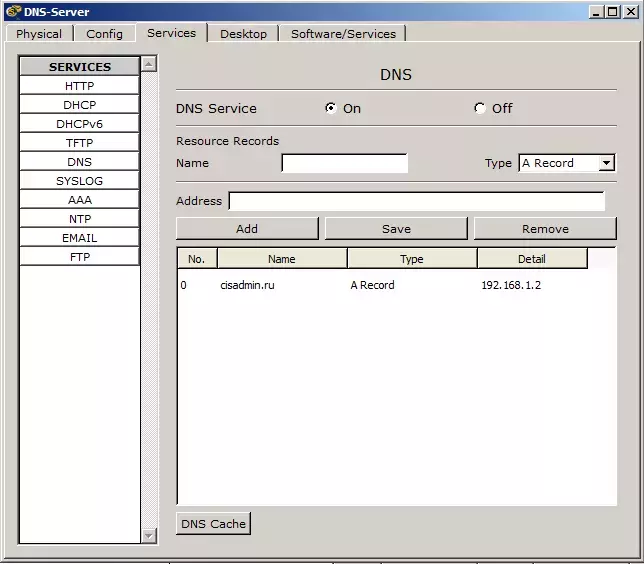644x564 pixels.
Task: Click the Detail column header
Action: click(532, 258)
